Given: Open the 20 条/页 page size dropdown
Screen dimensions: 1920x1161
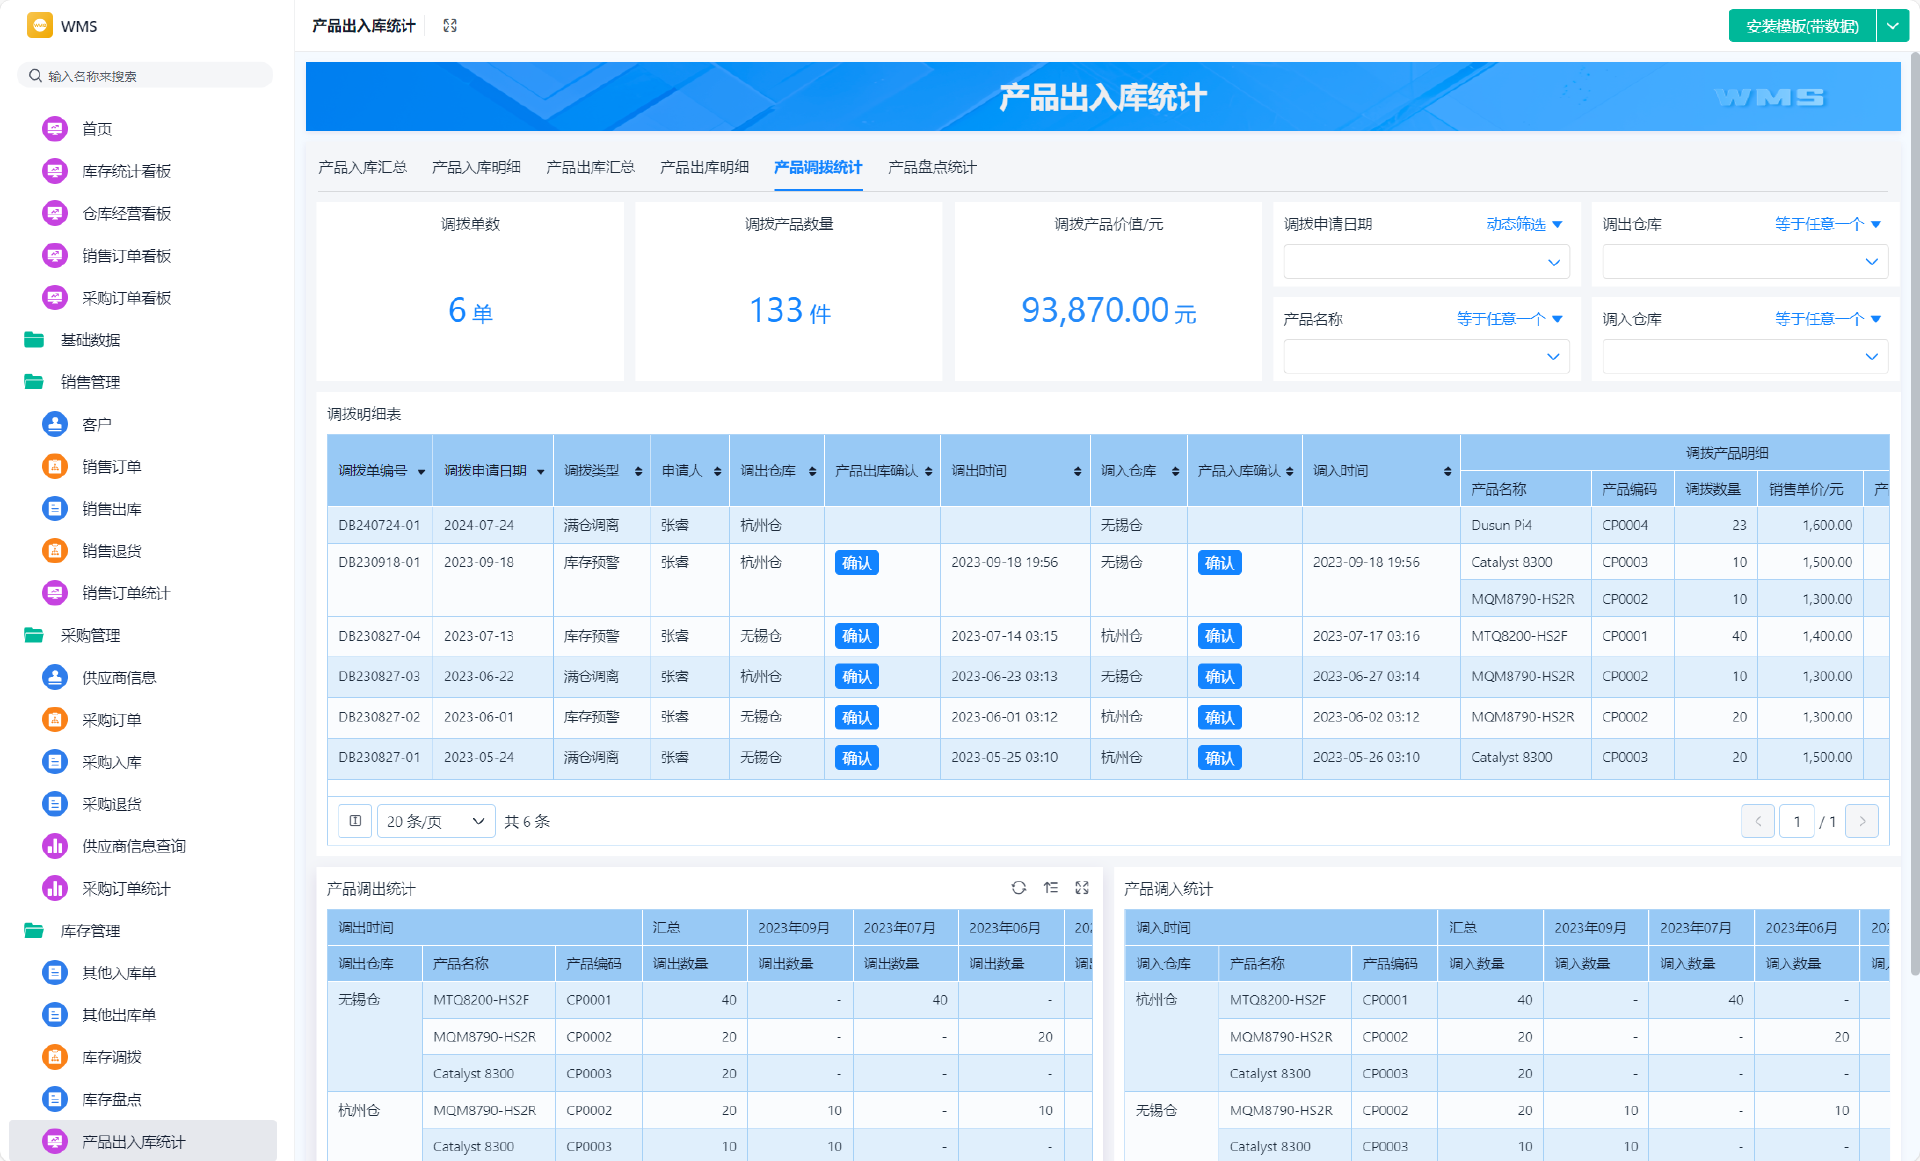Looking at the screenshot, I should click(435, 821).
